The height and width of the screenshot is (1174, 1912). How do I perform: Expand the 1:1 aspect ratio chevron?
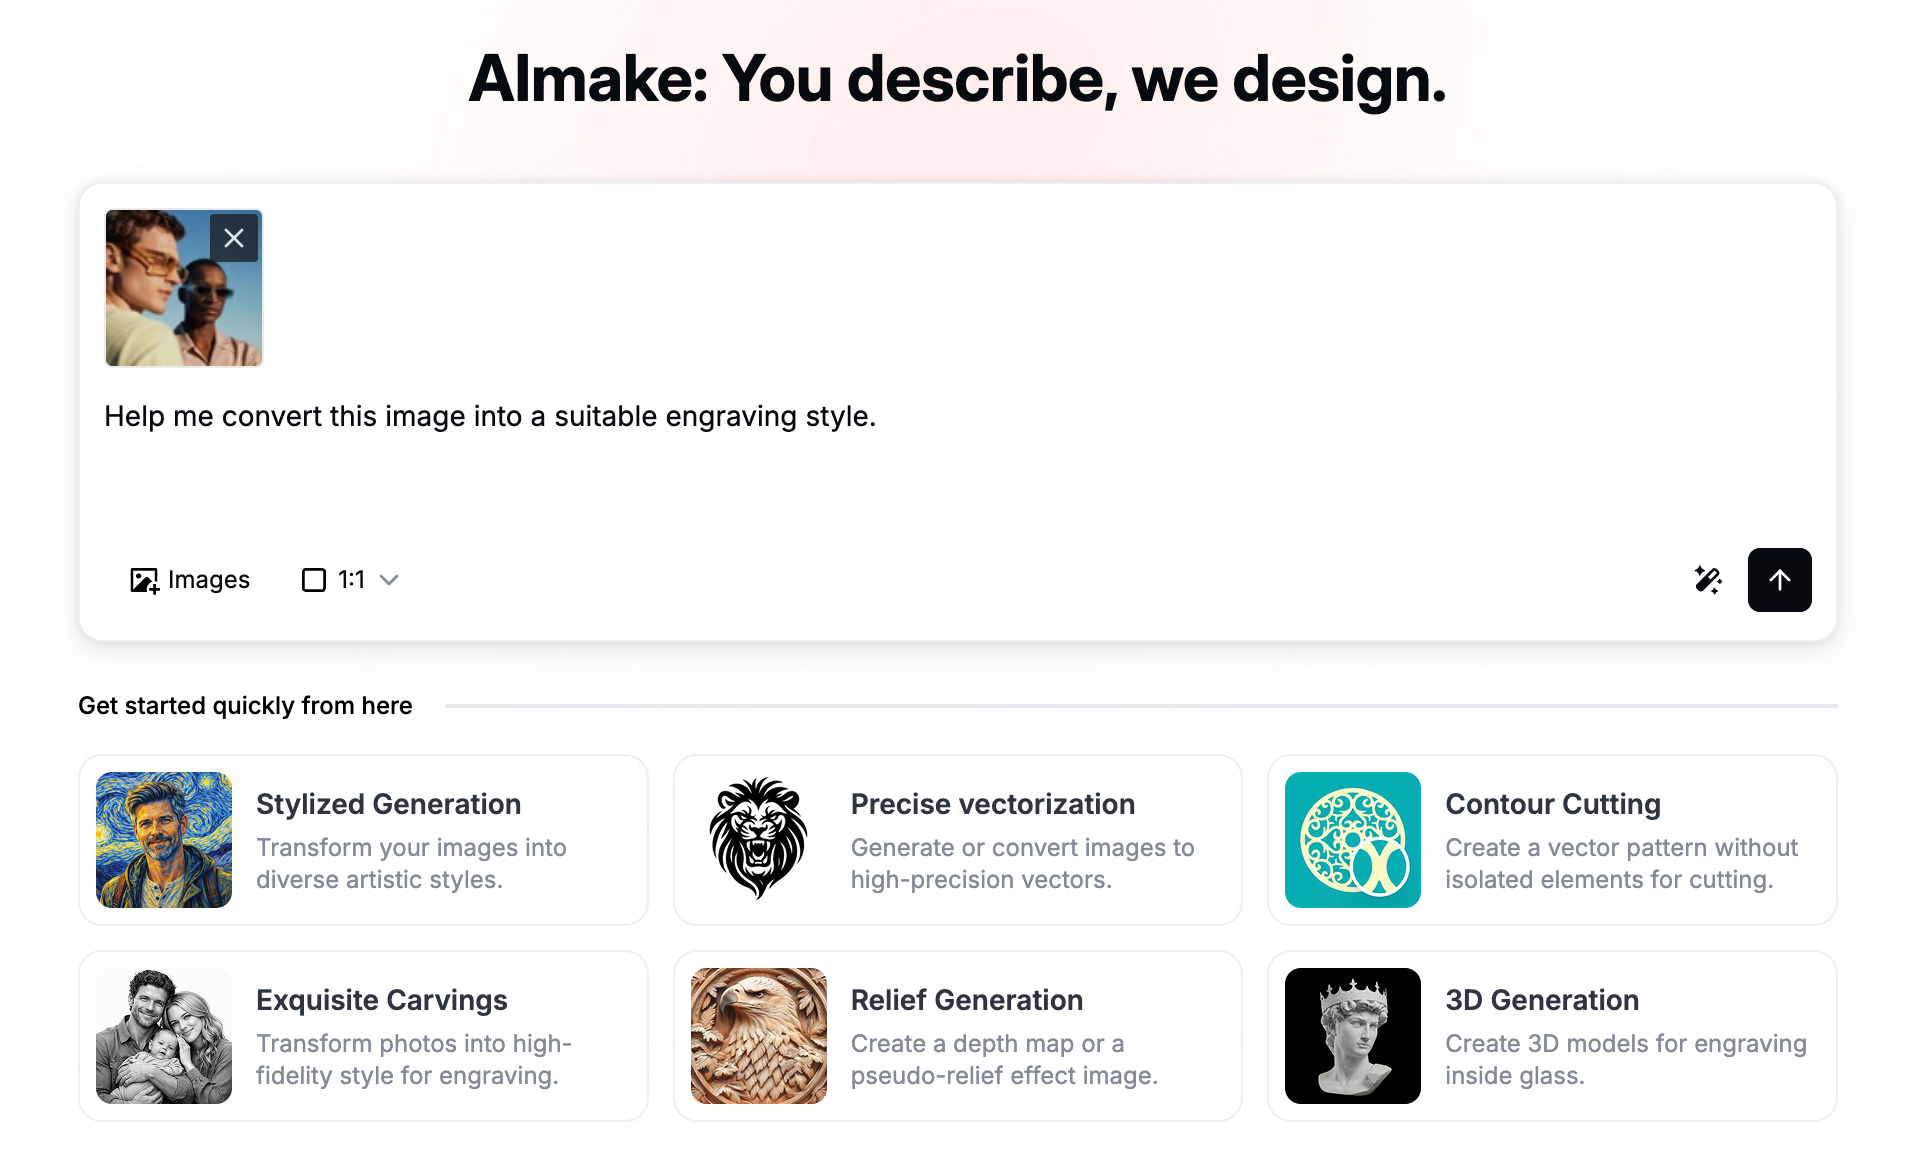tap(390, 580)
